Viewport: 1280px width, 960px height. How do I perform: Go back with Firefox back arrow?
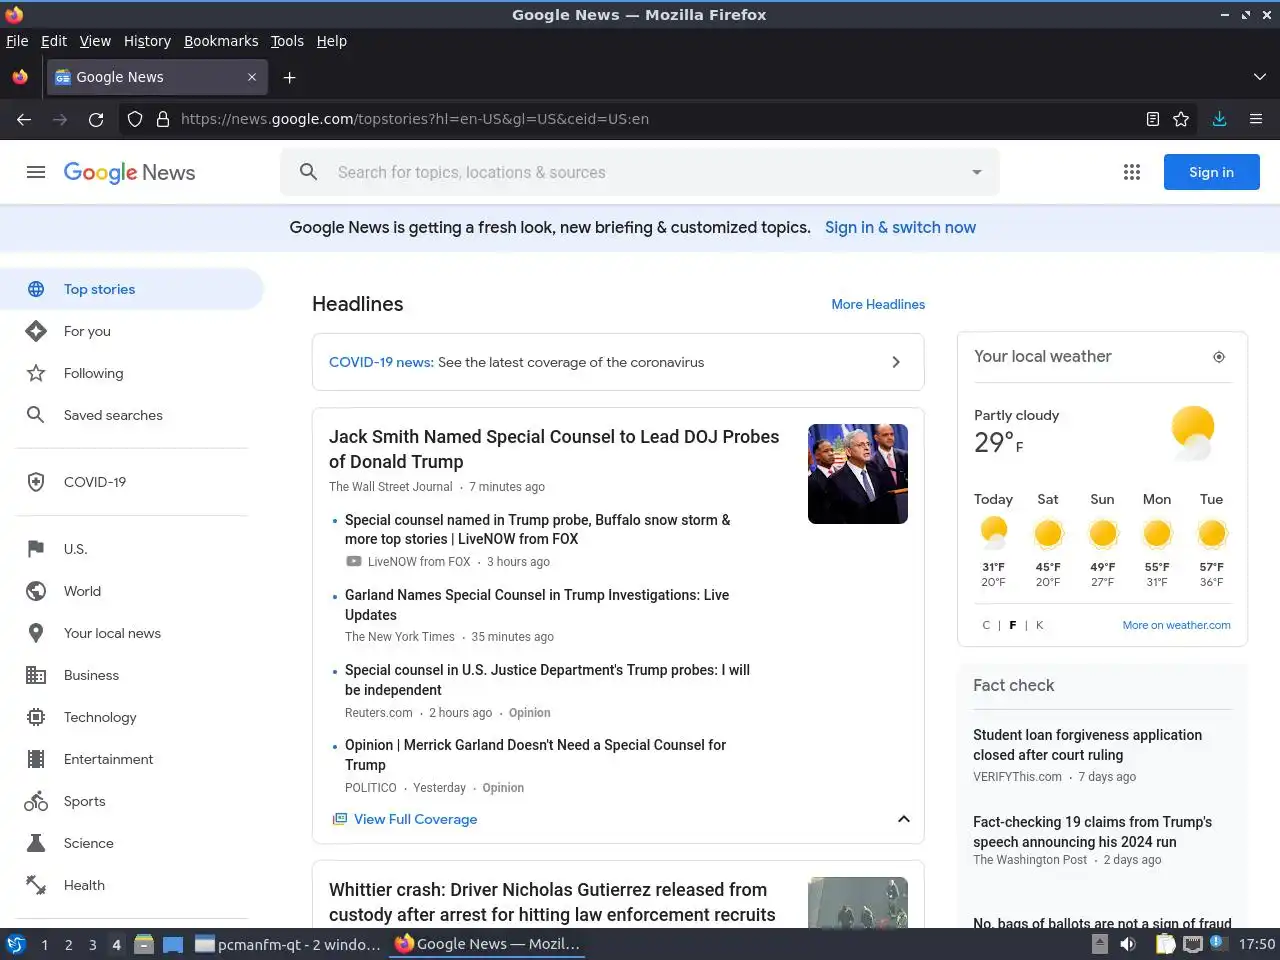(24, 119)
